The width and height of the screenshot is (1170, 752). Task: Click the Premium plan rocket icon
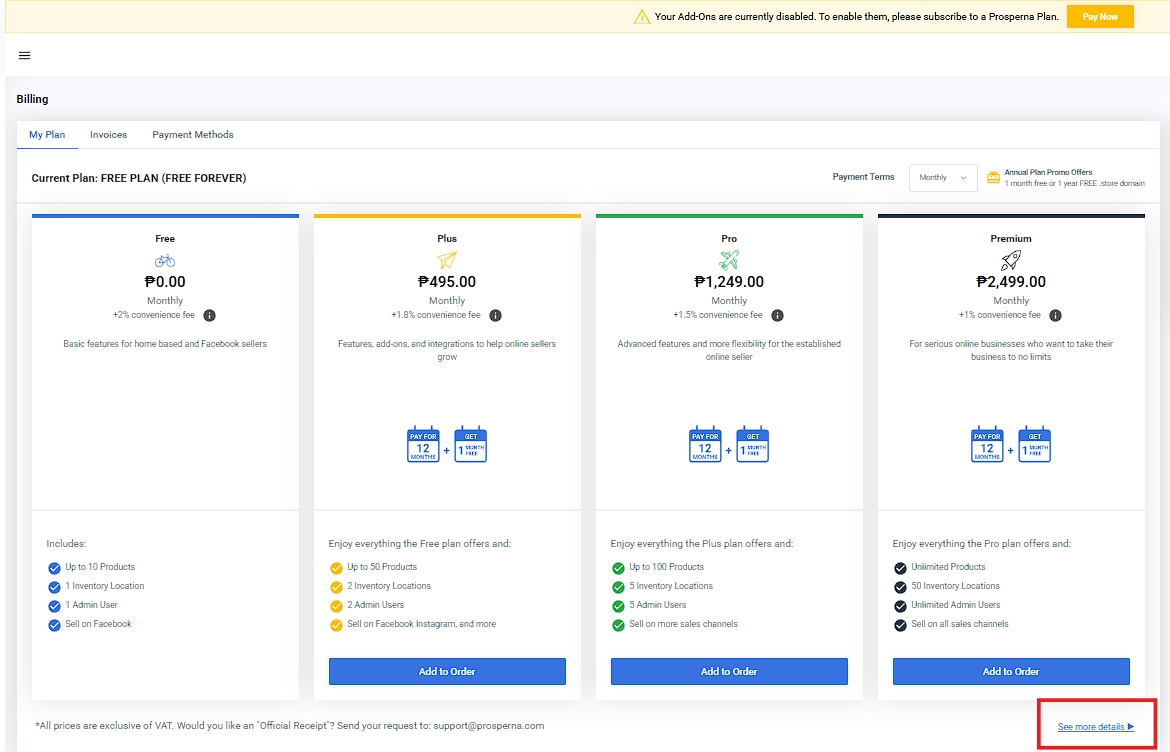(x=1011, y=260)
